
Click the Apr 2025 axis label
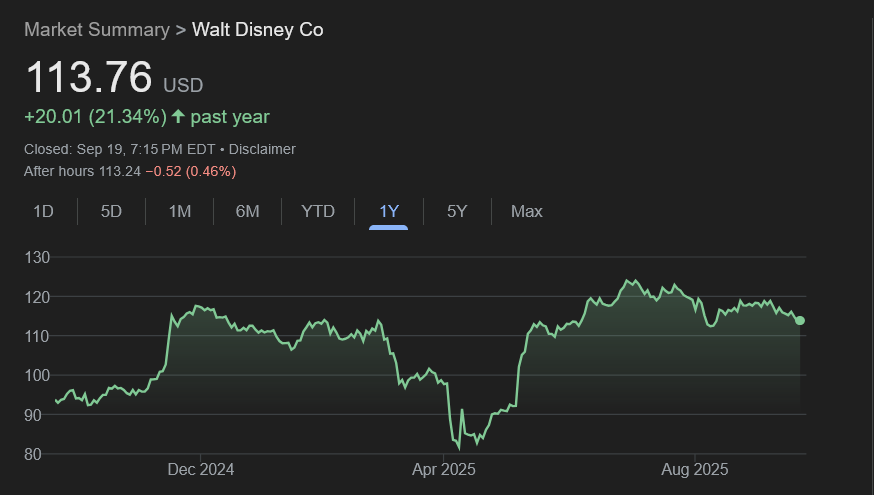445,469
